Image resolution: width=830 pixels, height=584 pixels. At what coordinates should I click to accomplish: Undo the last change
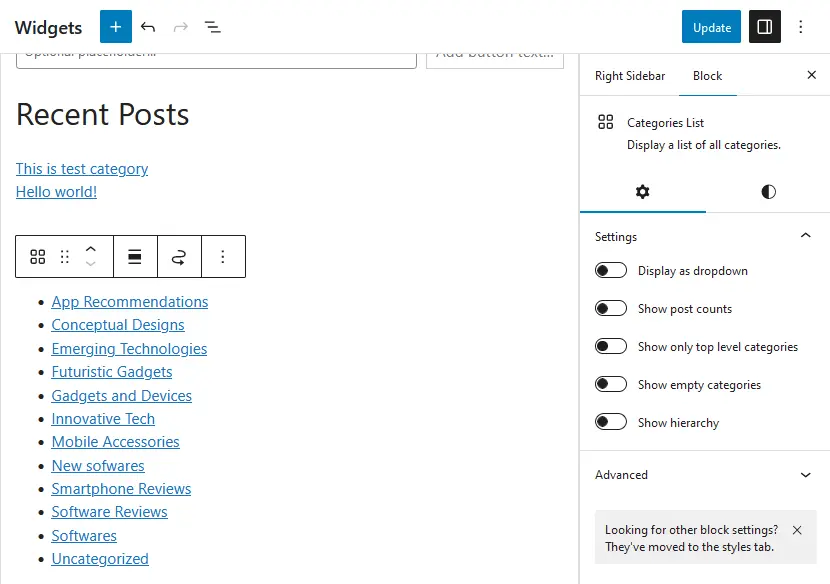[148, 27]
